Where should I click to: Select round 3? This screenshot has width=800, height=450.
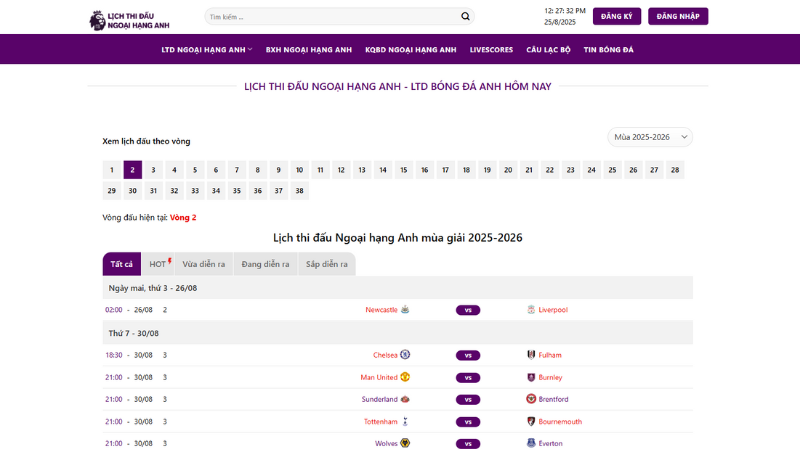click(x=153, y=170)
